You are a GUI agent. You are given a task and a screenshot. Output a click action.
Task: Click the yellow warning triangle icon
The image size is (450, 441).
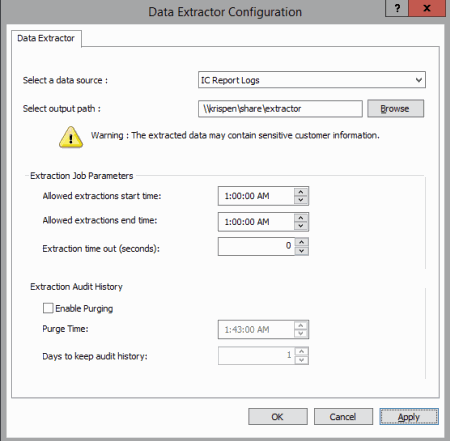[x=71, y=137]
